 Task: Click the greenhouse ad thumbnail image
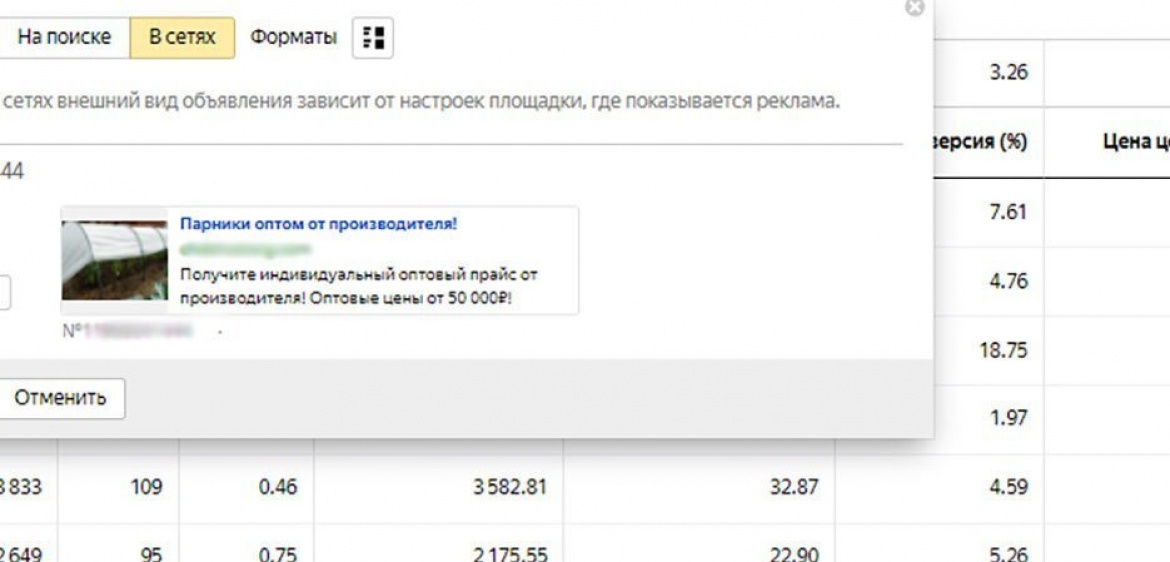pyautogui.click(x=114, y=260)
